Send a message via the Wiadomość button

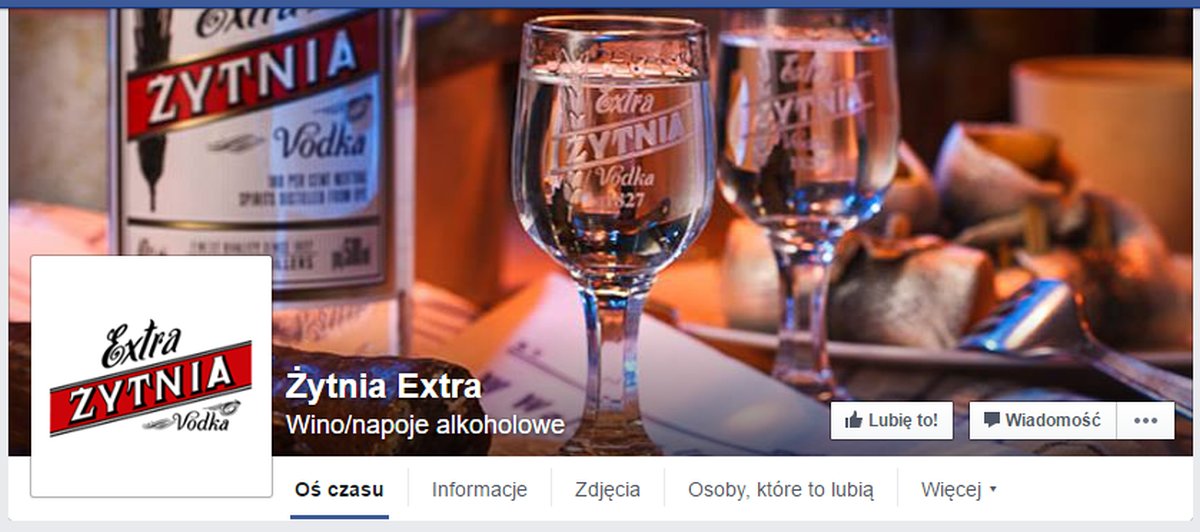[x=1043, y=421]
